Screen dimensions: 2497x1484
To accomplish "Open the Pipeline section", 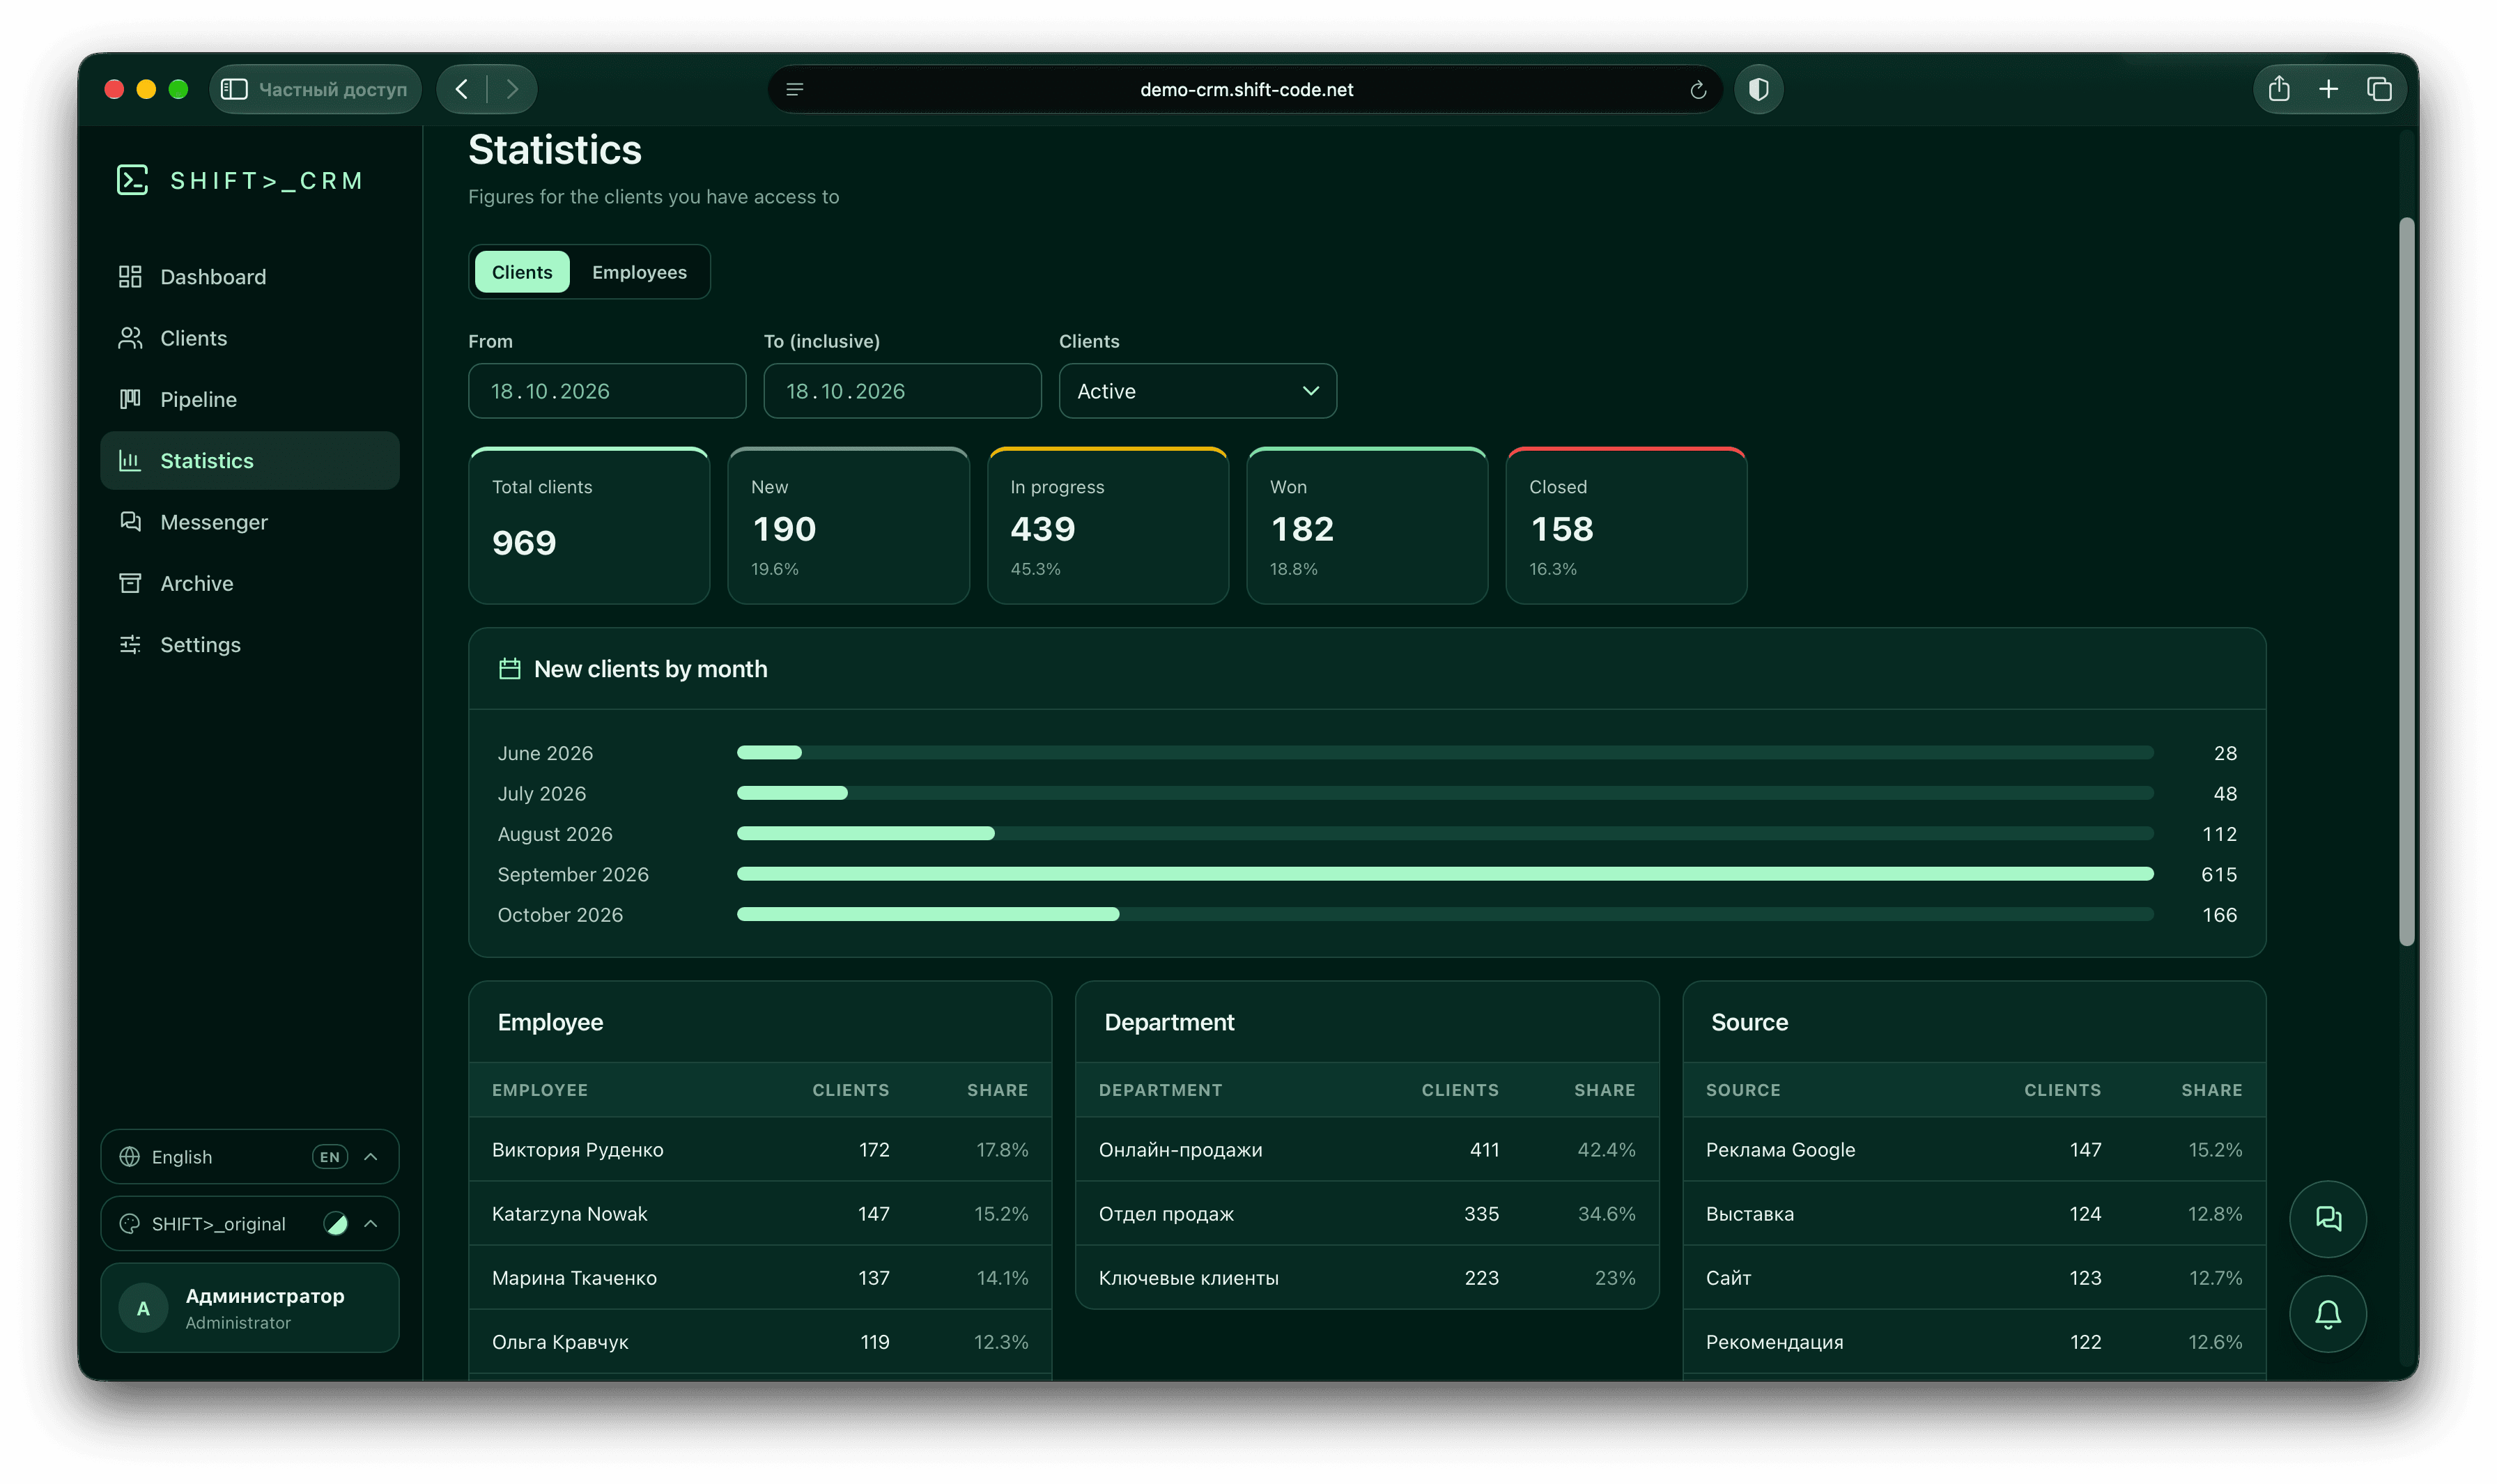I will click(x=249, y=399).
